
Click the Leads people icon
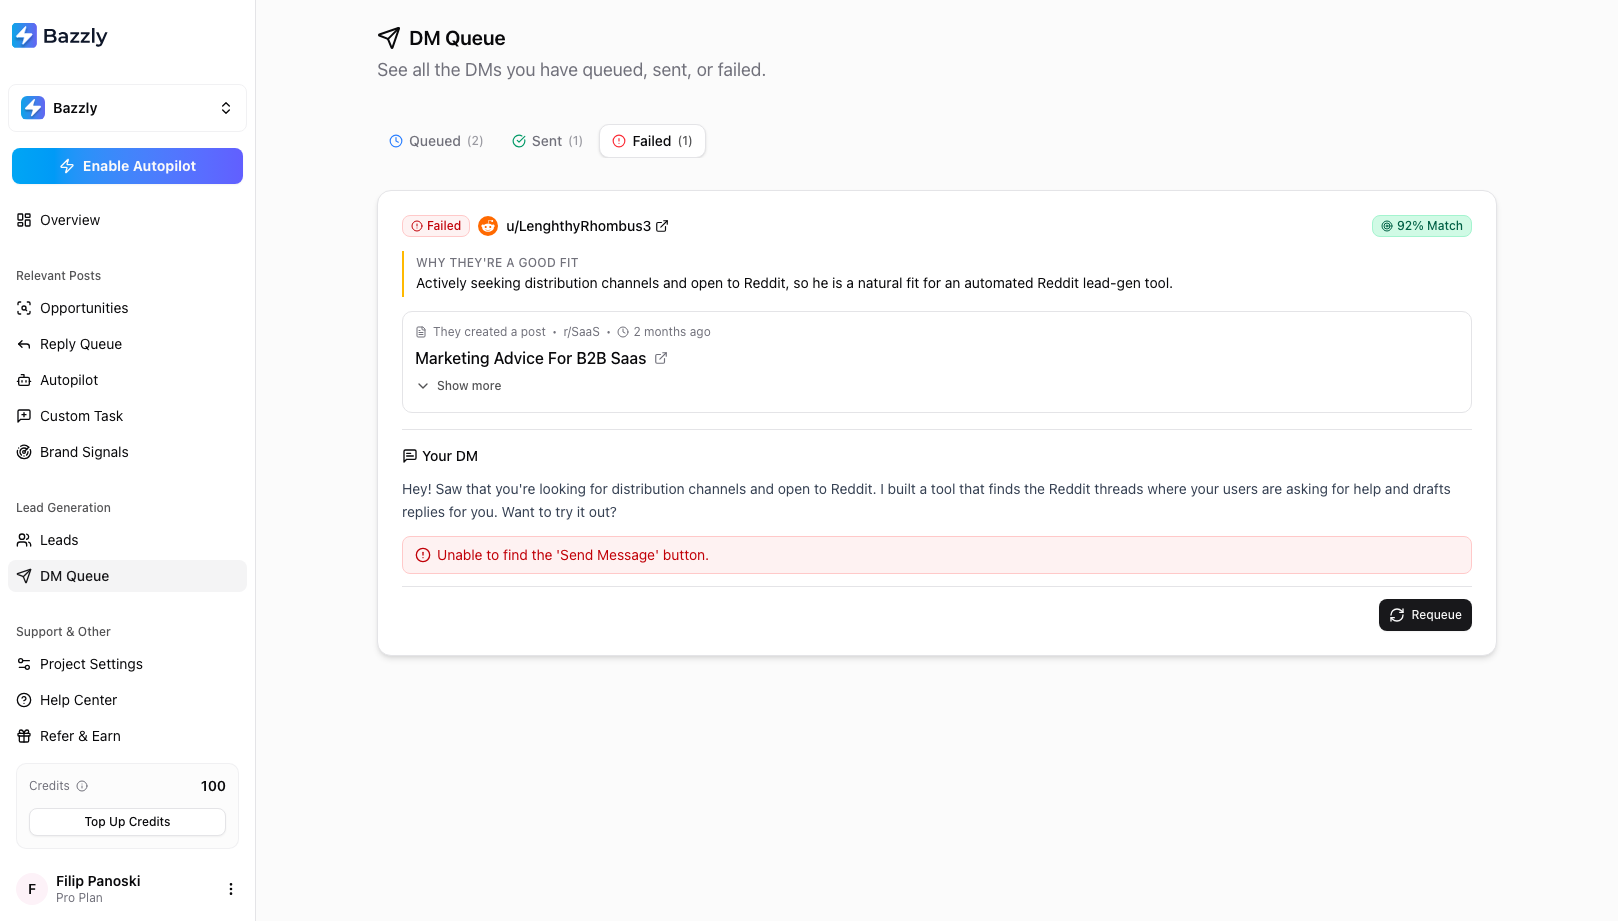point(24,540)
